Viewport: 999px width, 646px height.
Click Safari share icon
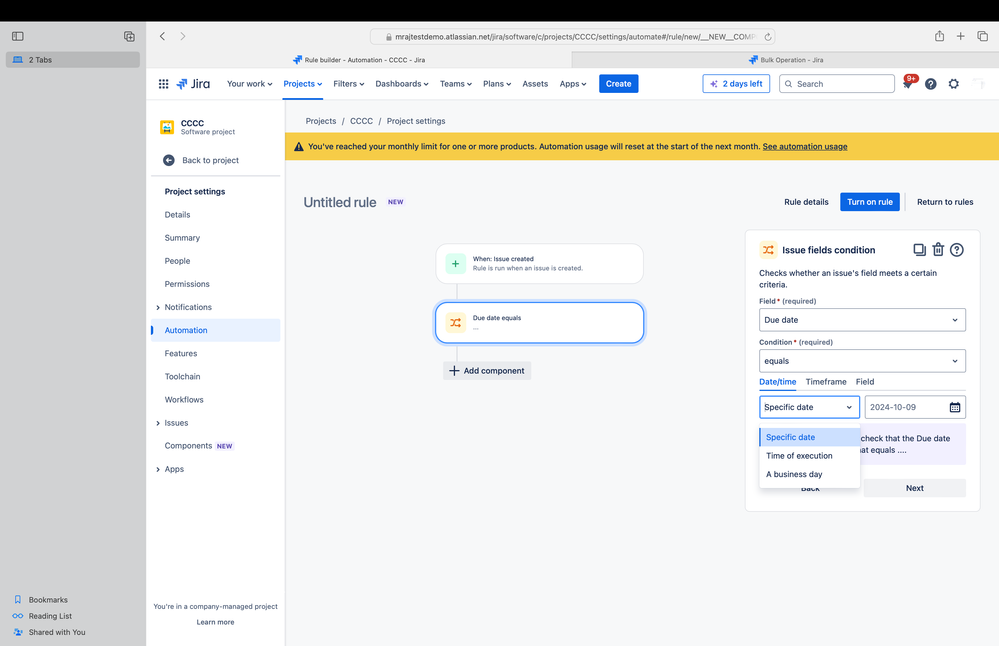click(x=939, y=36)
